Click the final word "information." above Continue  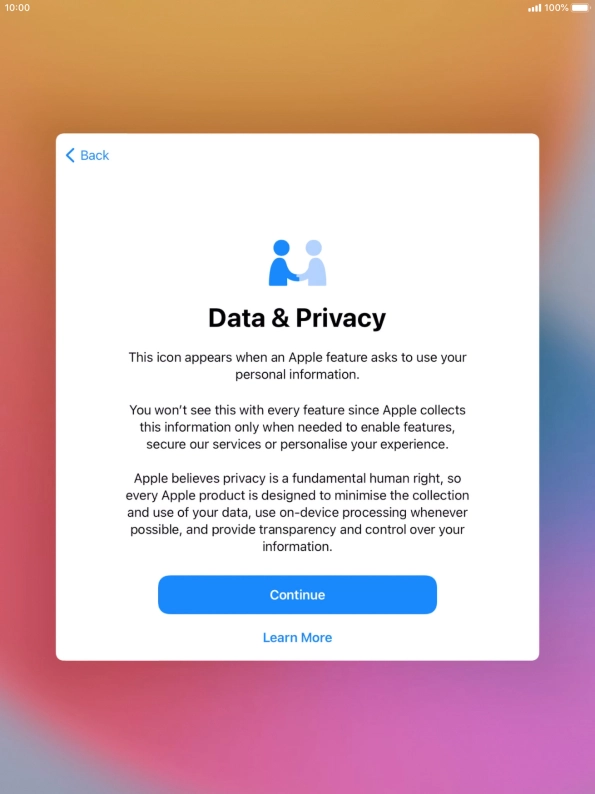click(x=297, y=547)
